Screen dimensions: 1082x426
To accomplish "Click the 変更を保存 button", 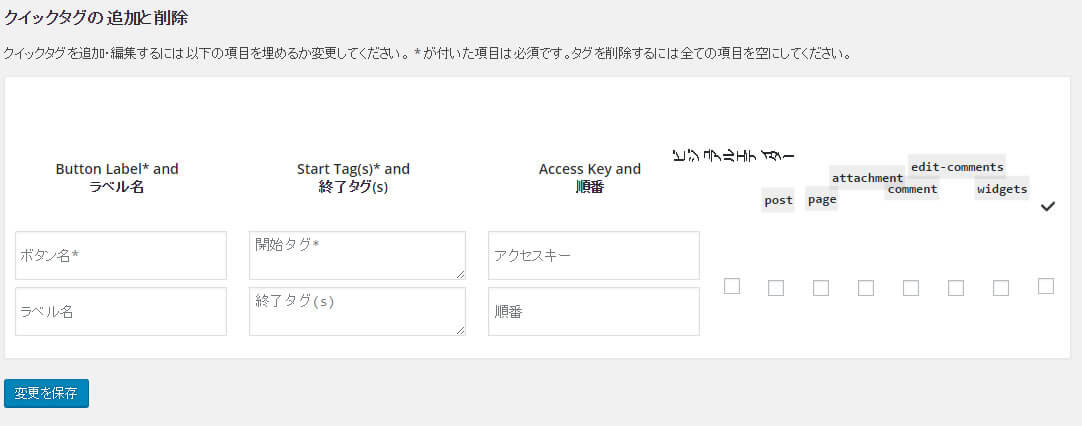I will (x=46, y=393).
